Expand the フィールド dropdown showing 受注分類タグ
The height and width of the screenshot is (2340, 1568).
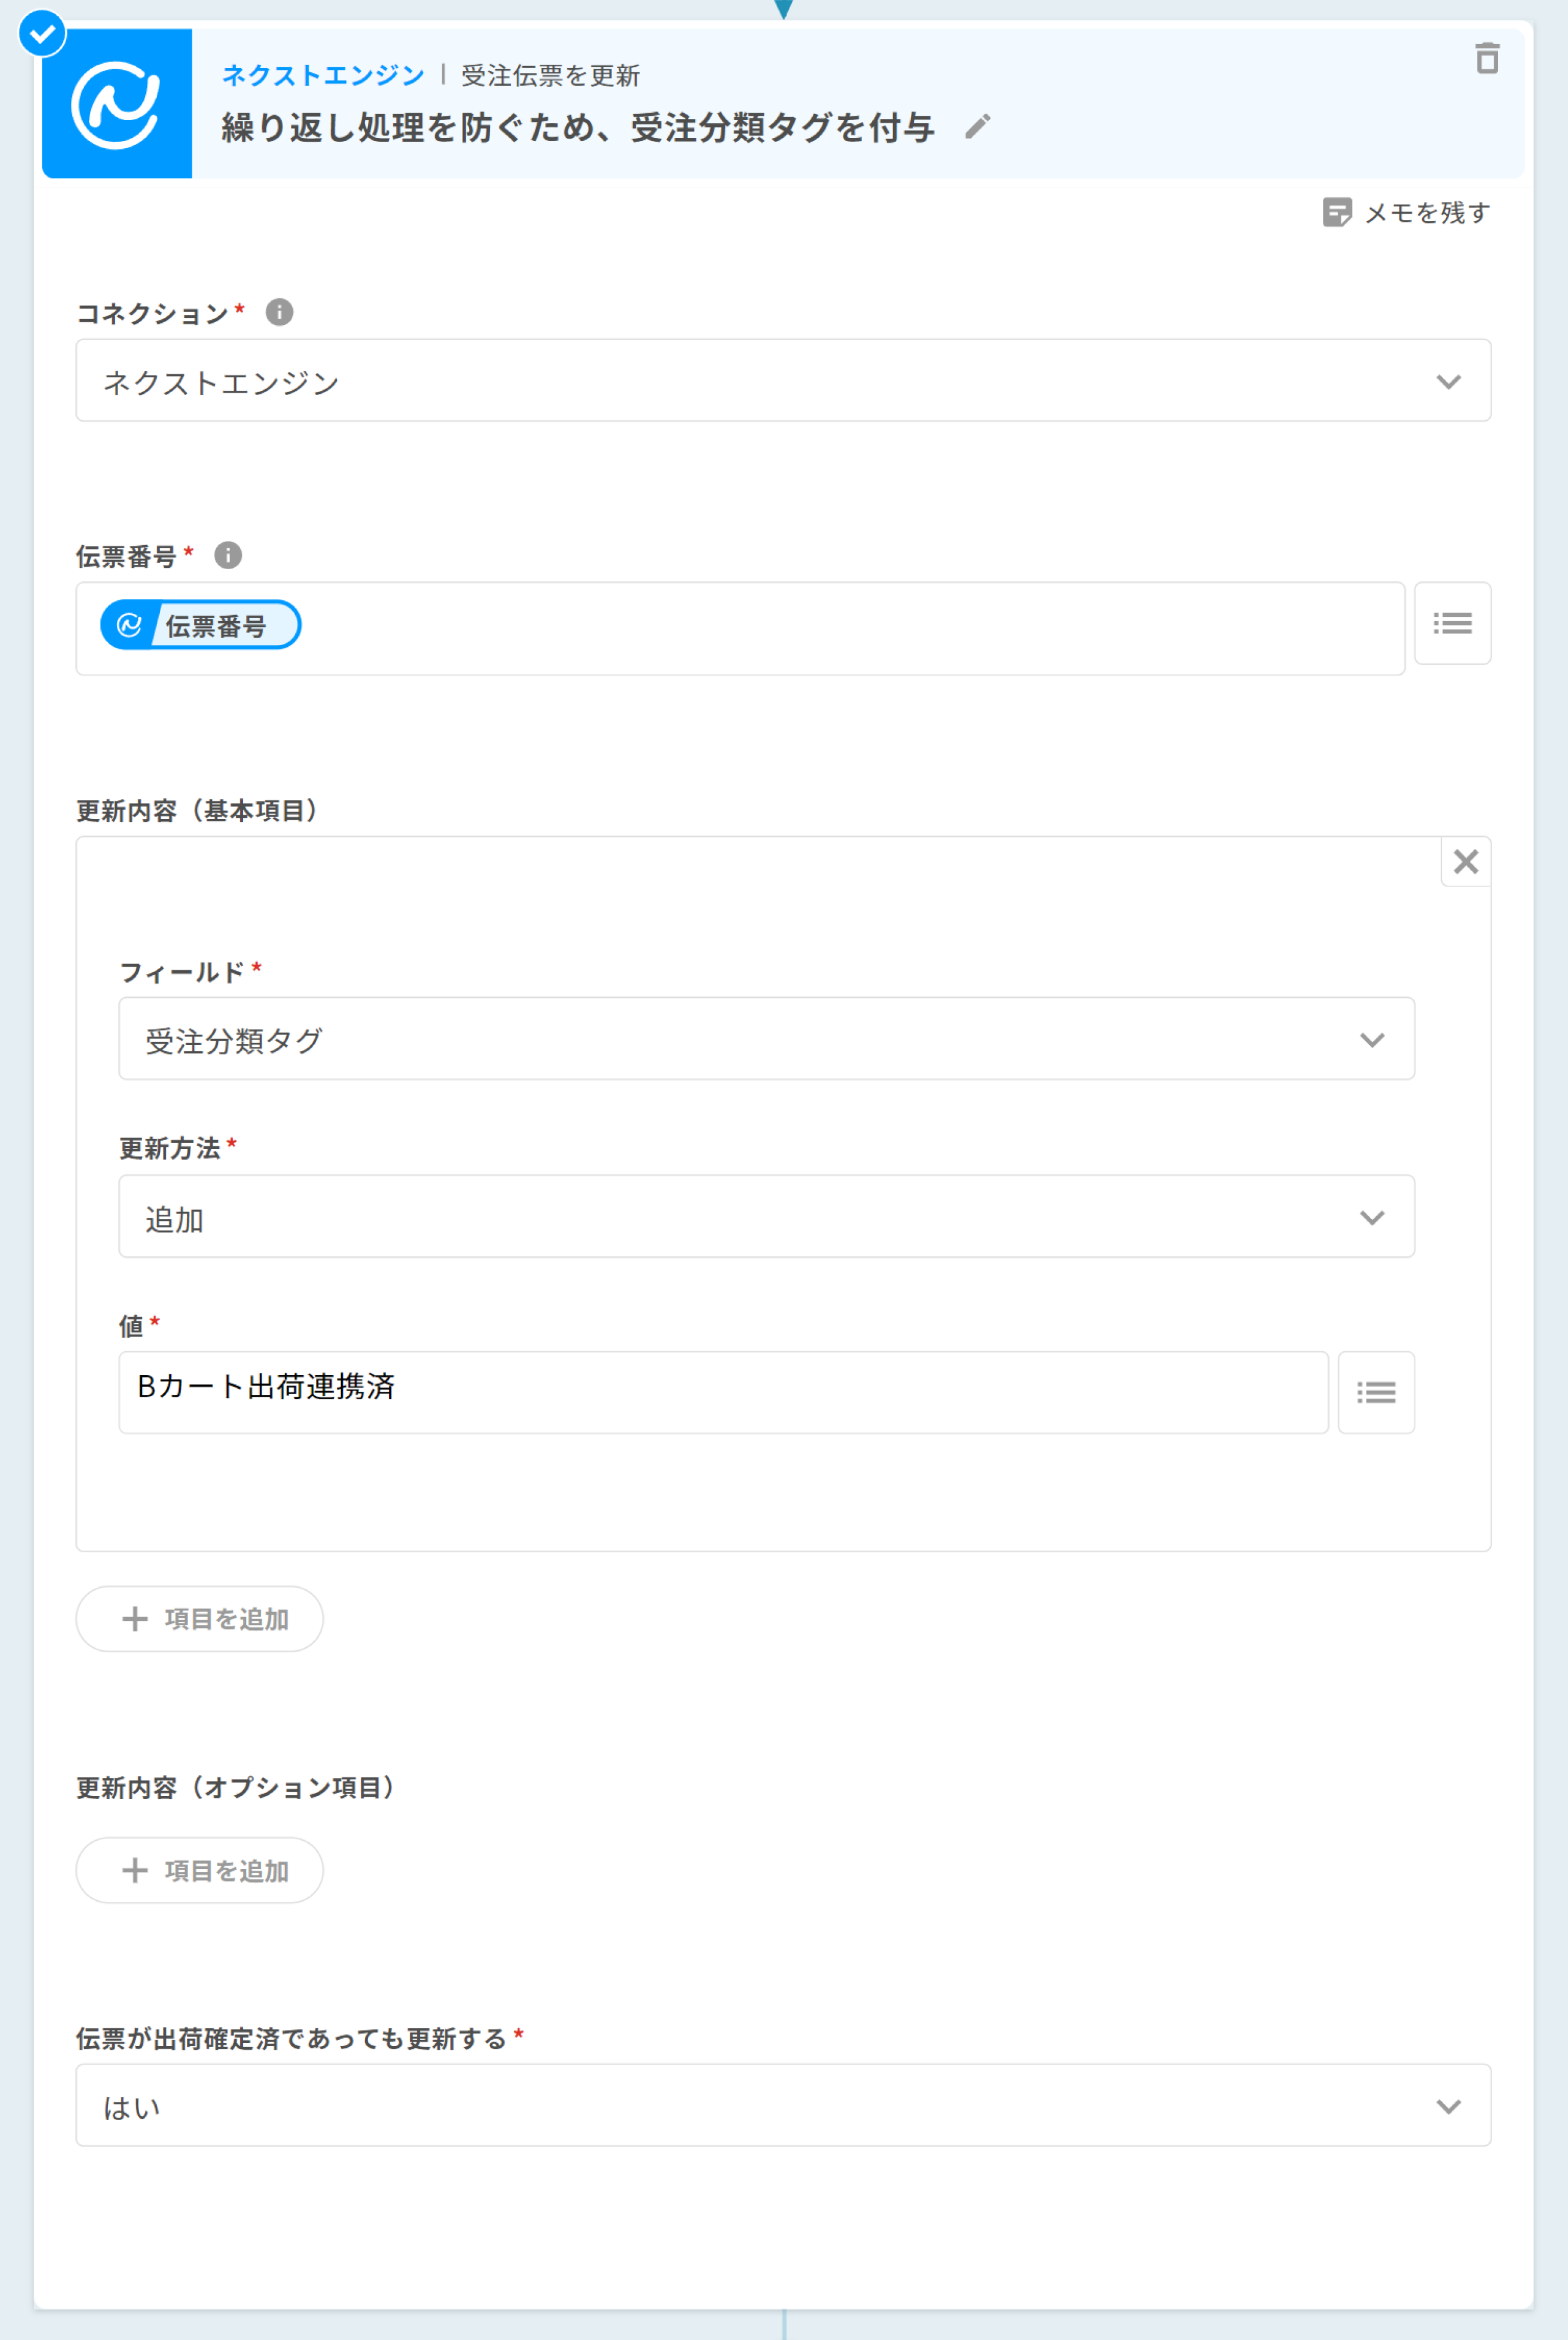766,1039
